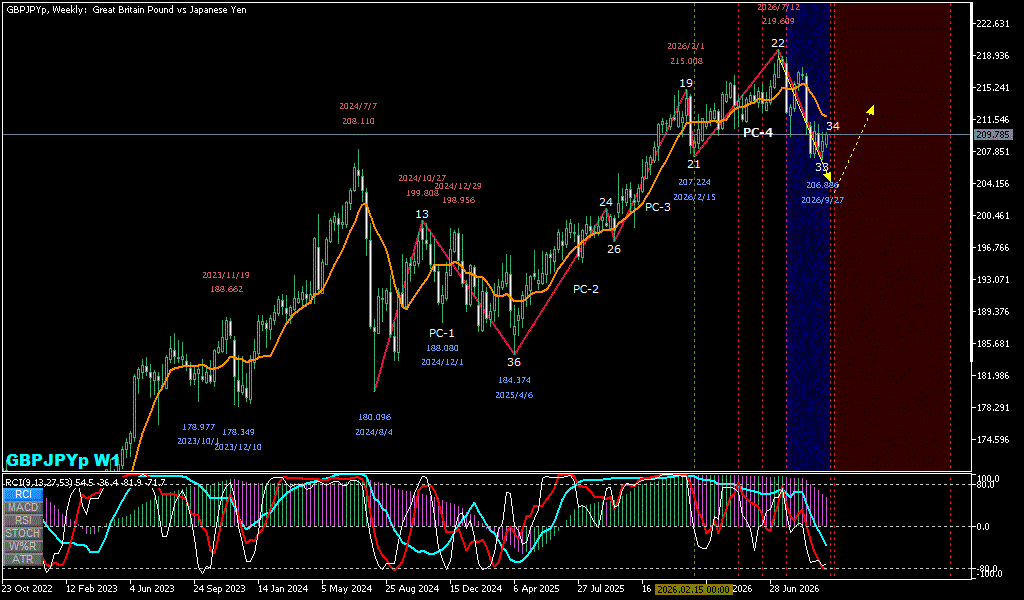Screen dimensions: 1024x600
Task: Select the PC-3 chart label
Action: click(658, 207)
